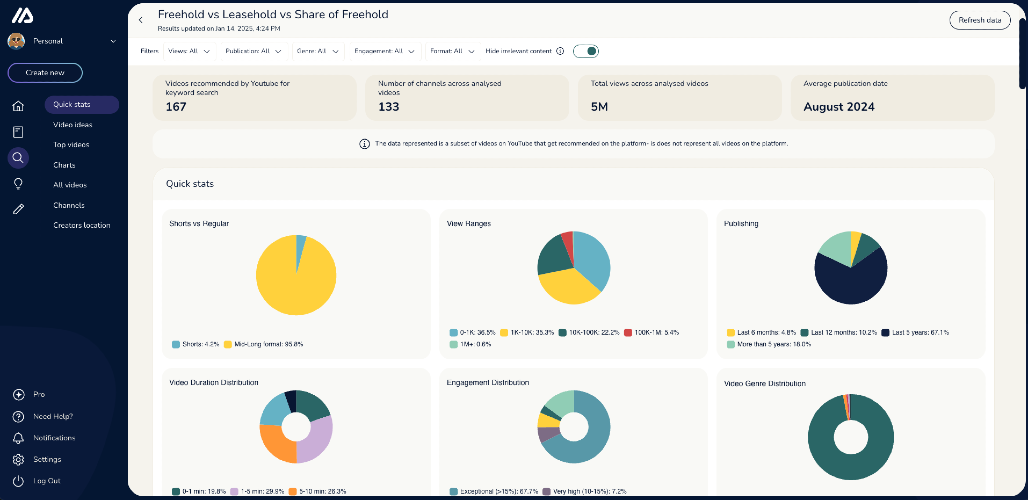Toggle Hide irrelevant content switch
1028x500 pixels.
click(586, 51)
